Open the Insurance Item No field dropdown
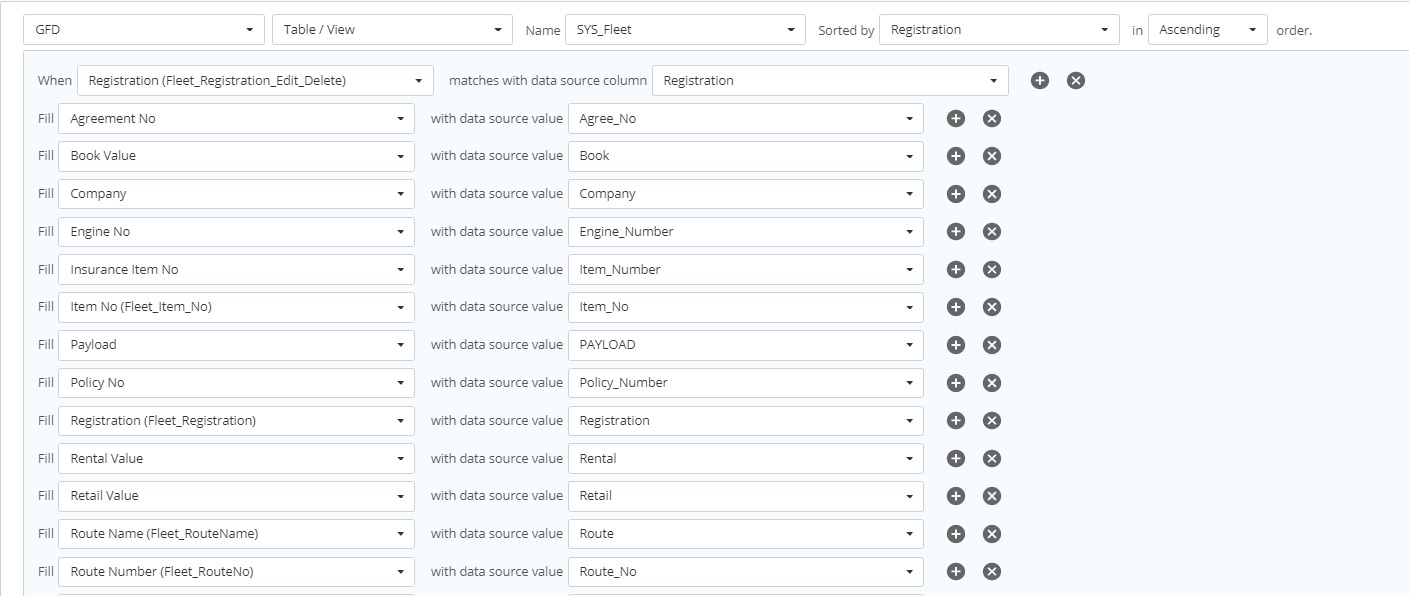The height and width of the screenshot is (596, 1409). 236,270
